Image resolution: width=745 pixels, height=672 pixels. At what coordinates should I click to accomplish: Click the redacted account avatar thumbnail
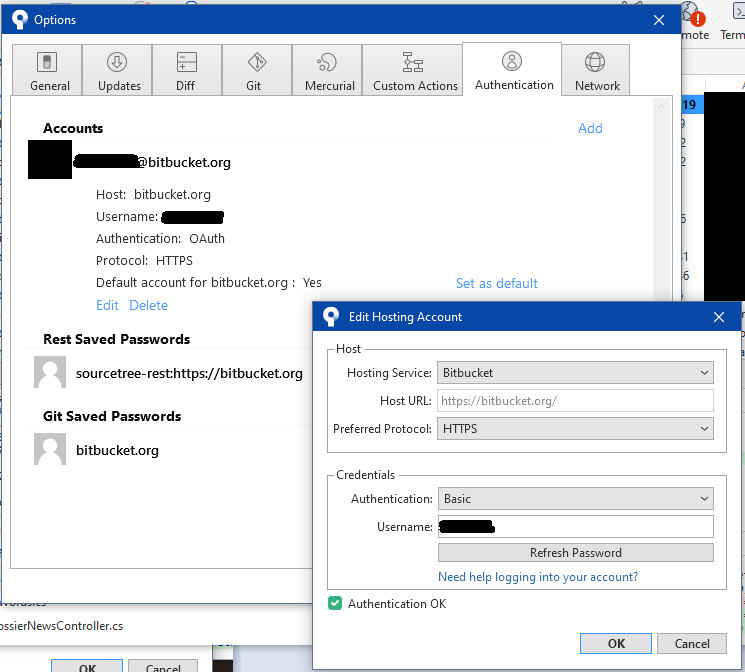pyautogui.click(x=50, y=159)
